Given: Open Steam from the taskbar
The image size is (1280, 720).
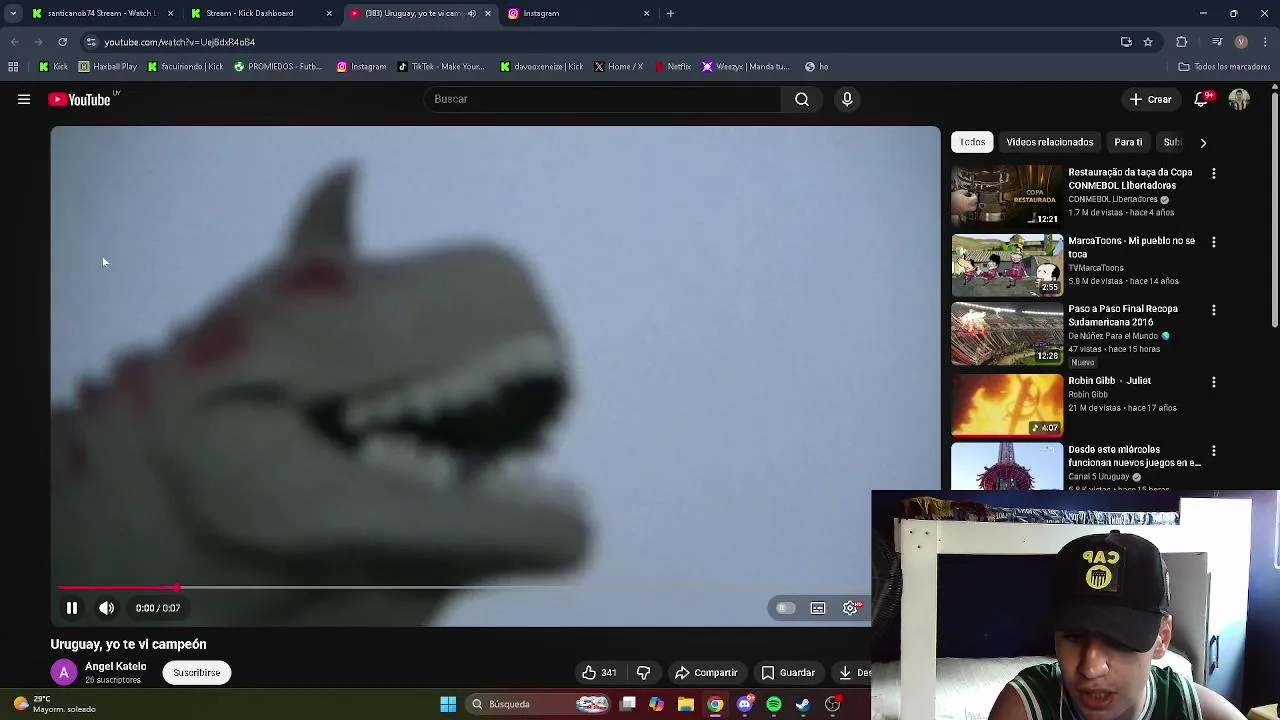Looking at the screenshot, I should [x=803, y=704].
